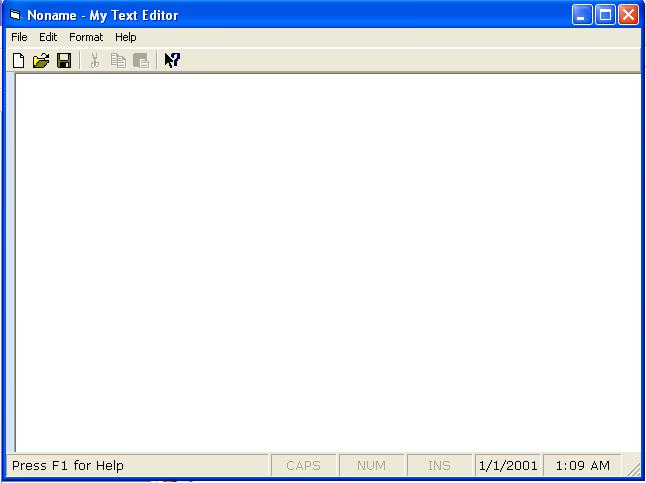Click the date 1/1/2001 in the status bar
The width and height of the screenshot is (646, 483).
(508, 466)
